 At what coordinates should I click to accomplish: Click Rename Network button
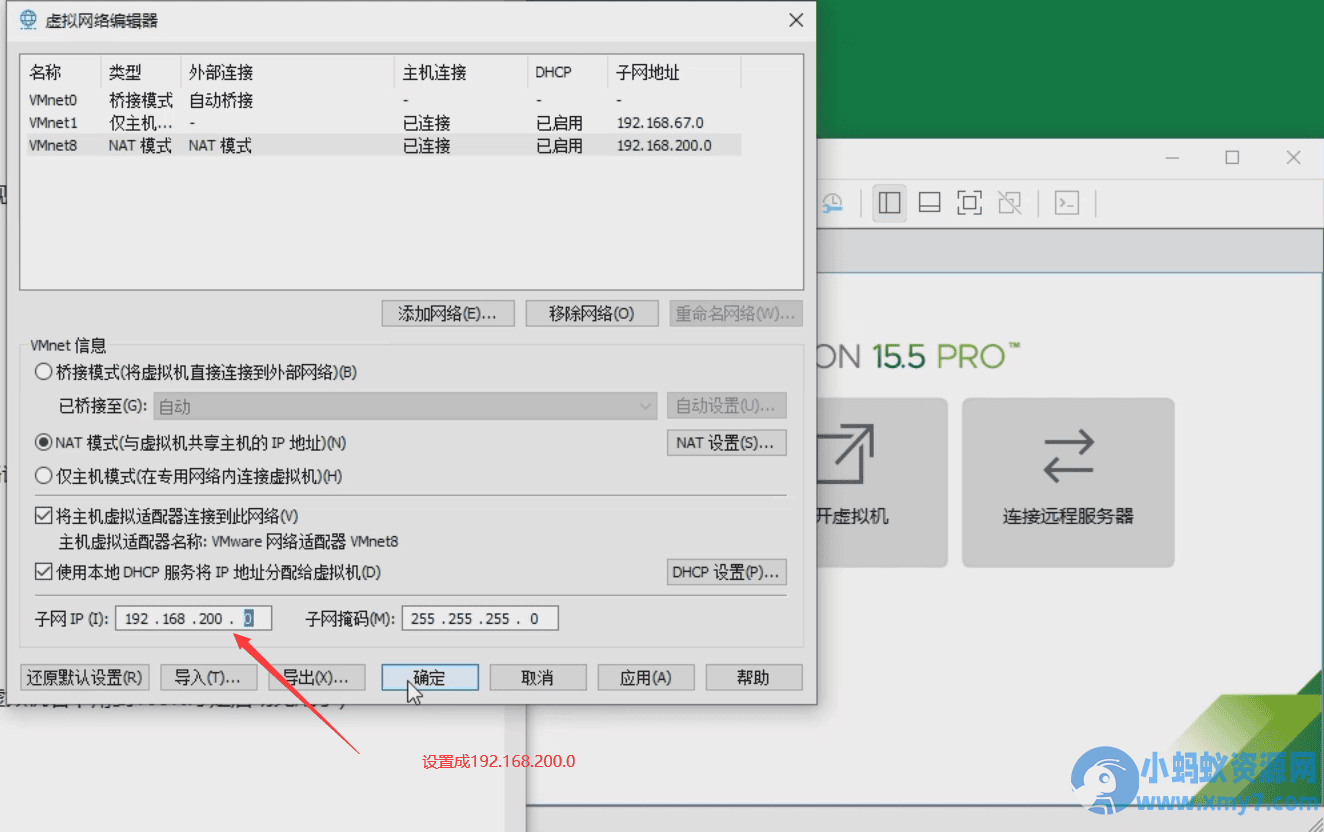tap(736, 313)
